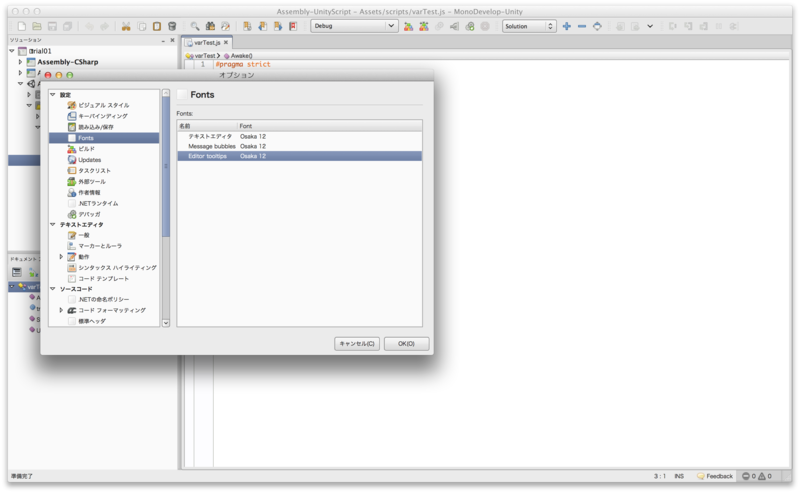This screenshot has width=800, height=493.
Task: Click the red bookmark toggle toolbar icon
Action: point(293,26)
